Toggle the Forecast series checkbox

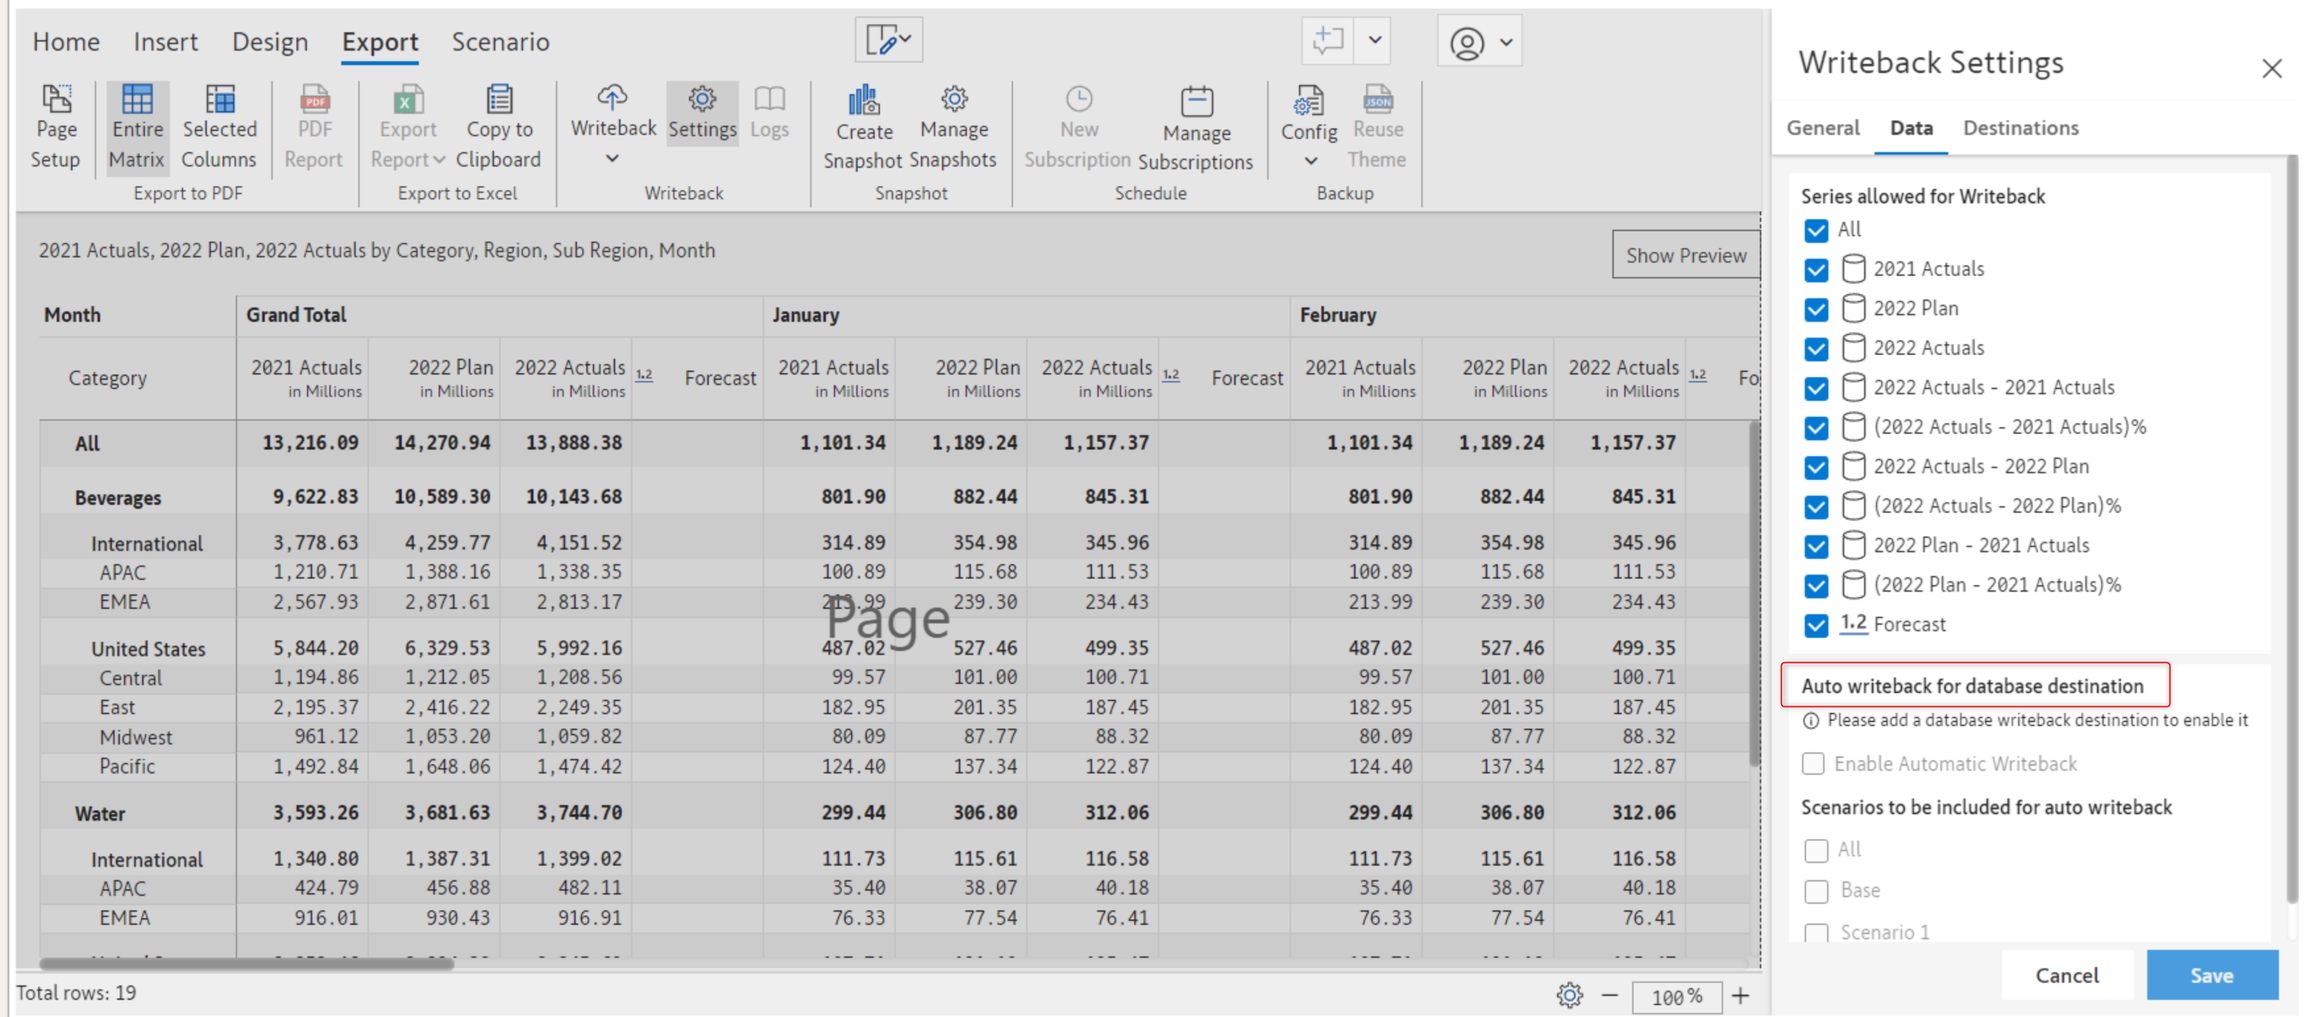click(1816, 625)
